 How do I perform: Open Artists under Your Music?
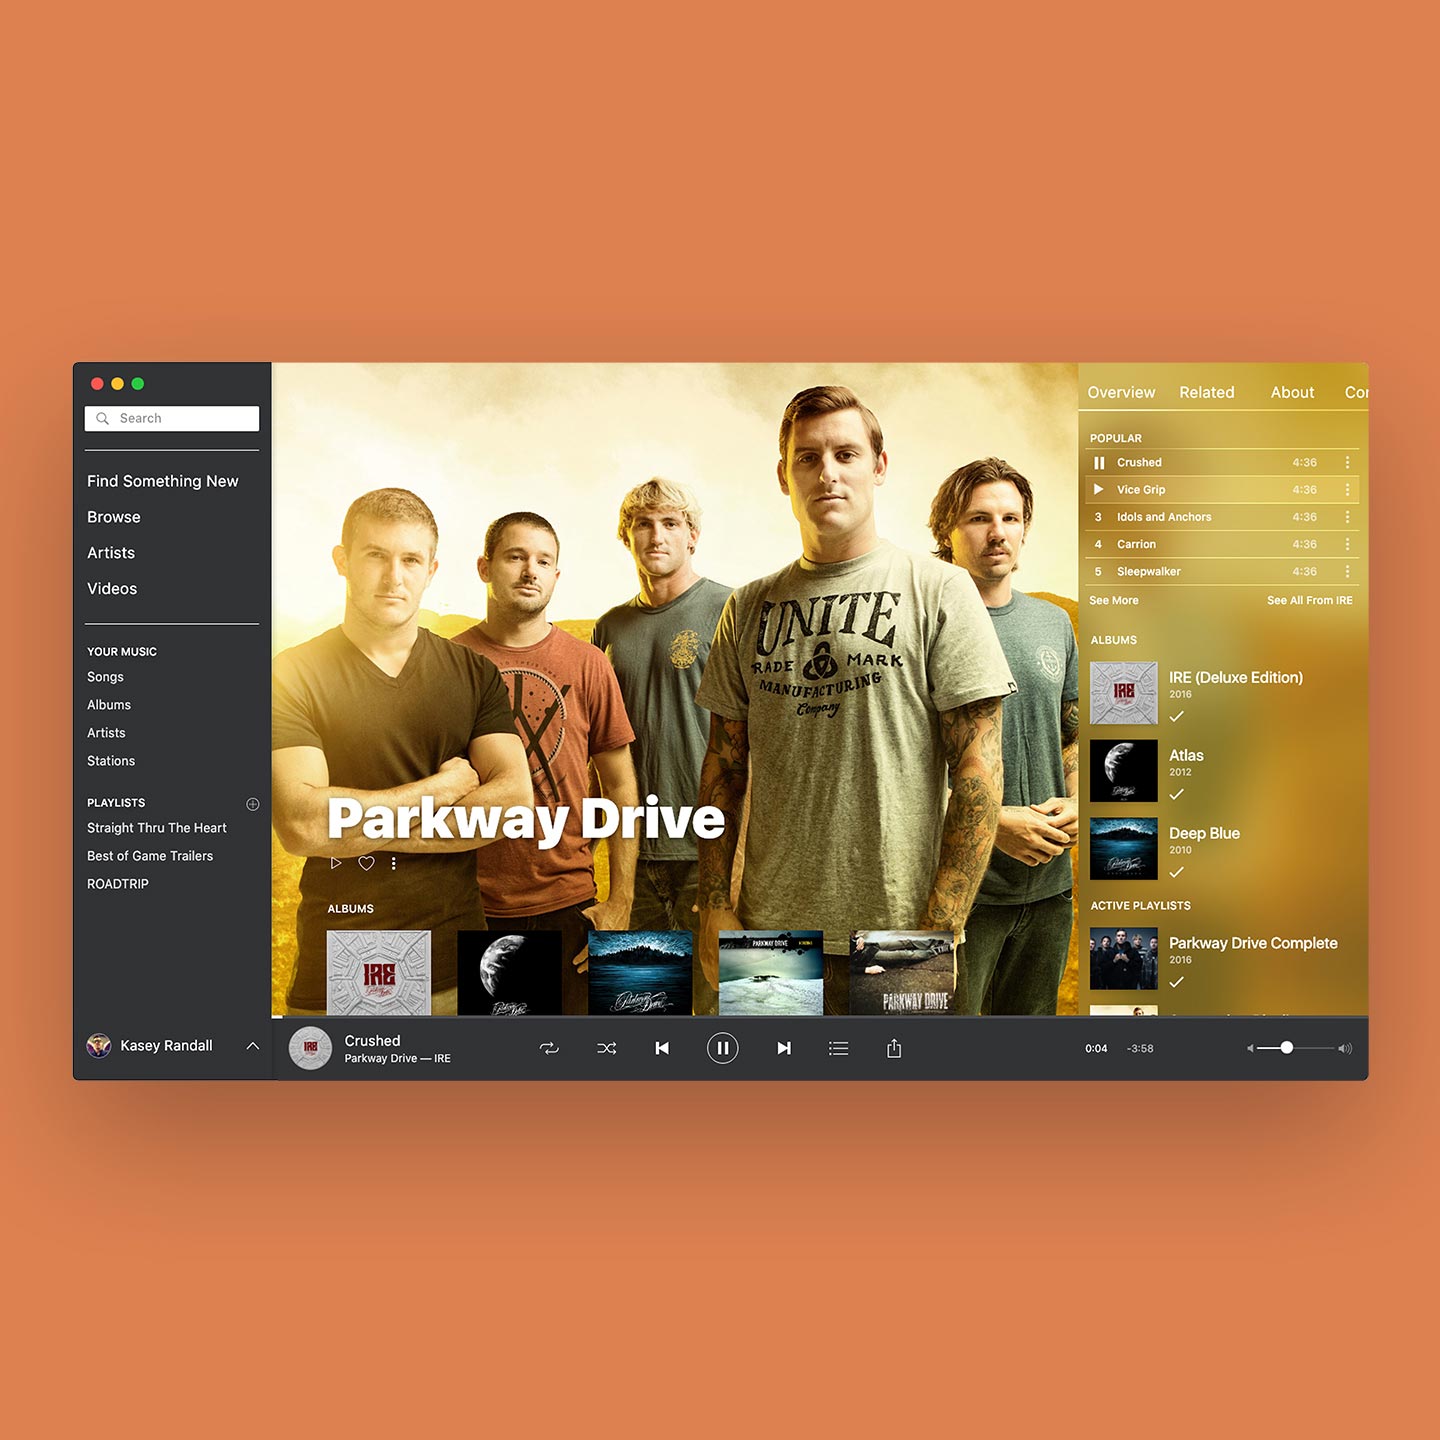pyautogui.click(x=106, y=733)
